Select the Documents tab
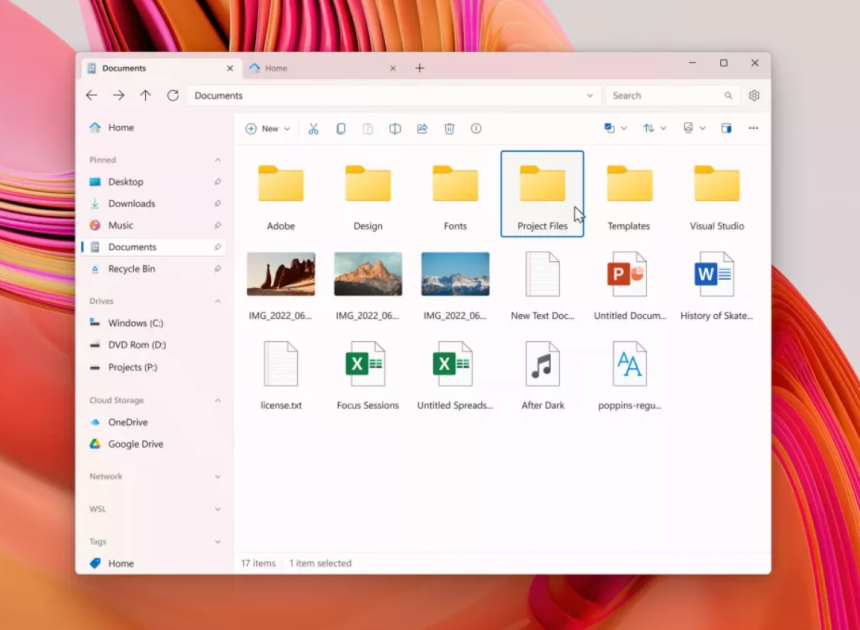This screenshot has height=630, width=860. click(x=160, y=68)
